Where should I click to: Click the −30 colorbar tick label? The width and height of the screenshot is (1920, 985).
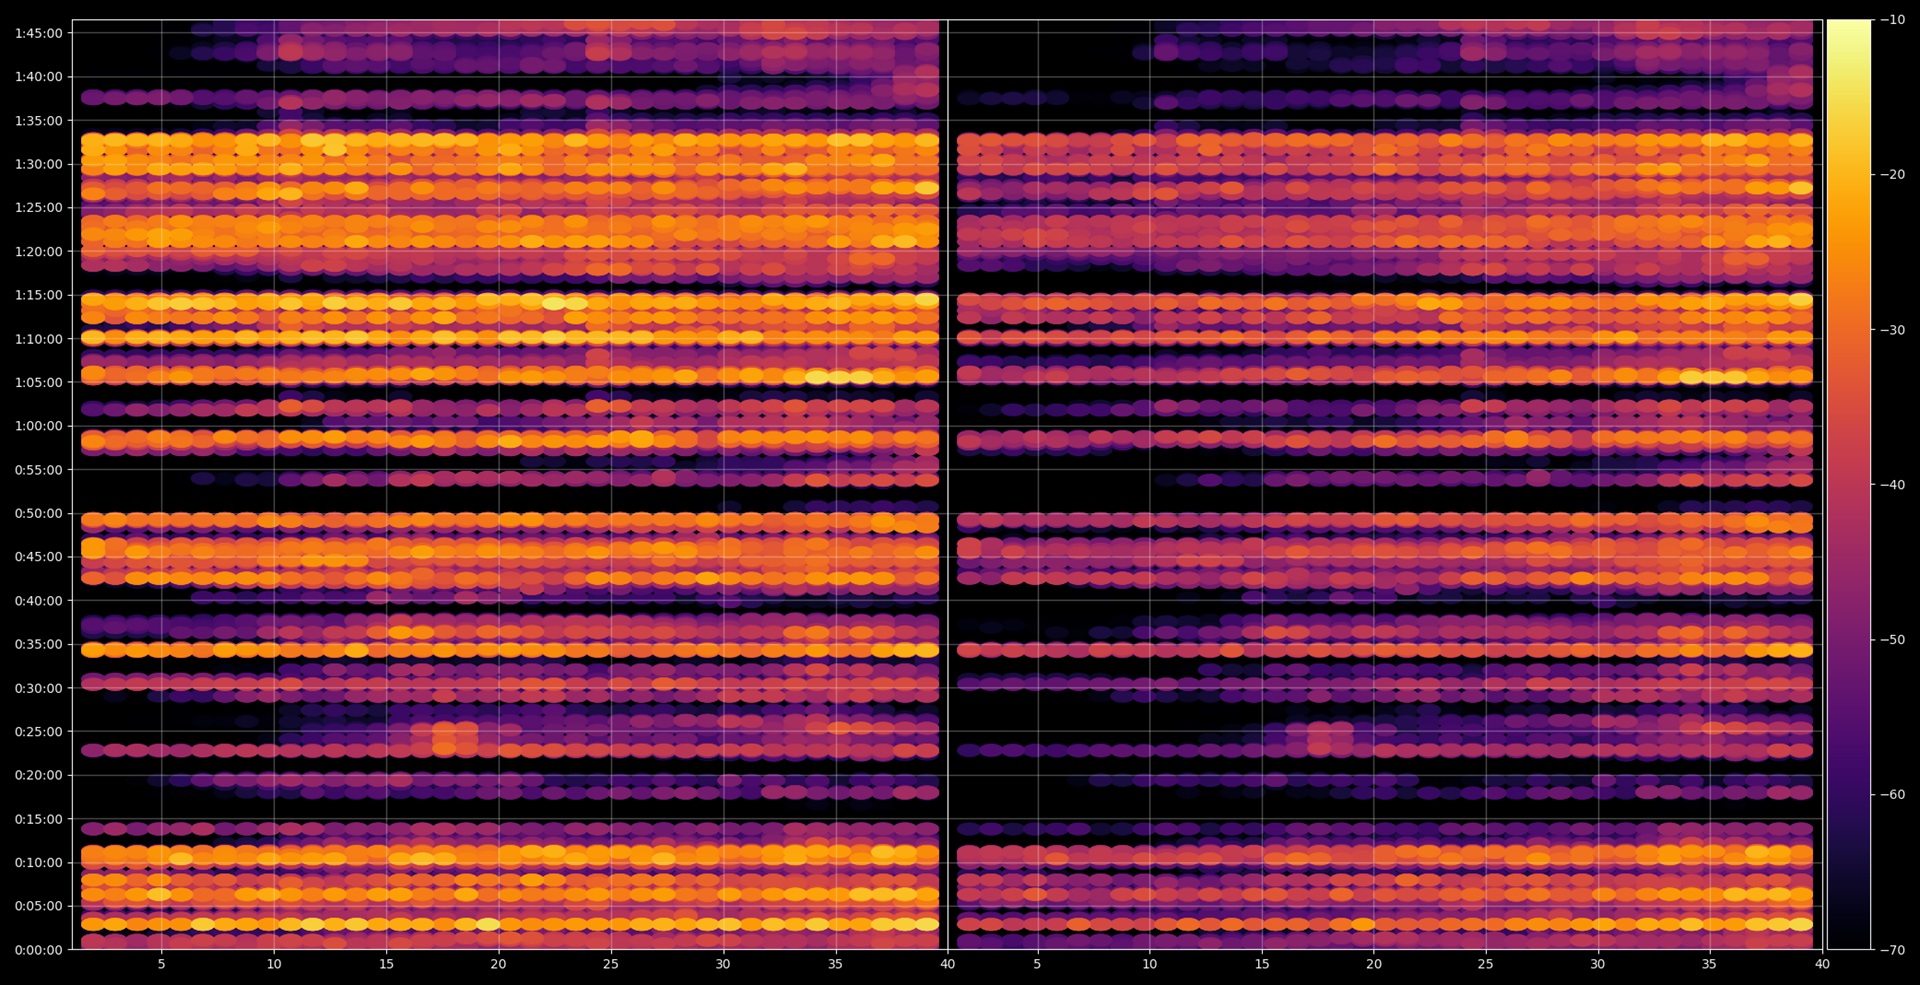click(x=1892, y=330)
